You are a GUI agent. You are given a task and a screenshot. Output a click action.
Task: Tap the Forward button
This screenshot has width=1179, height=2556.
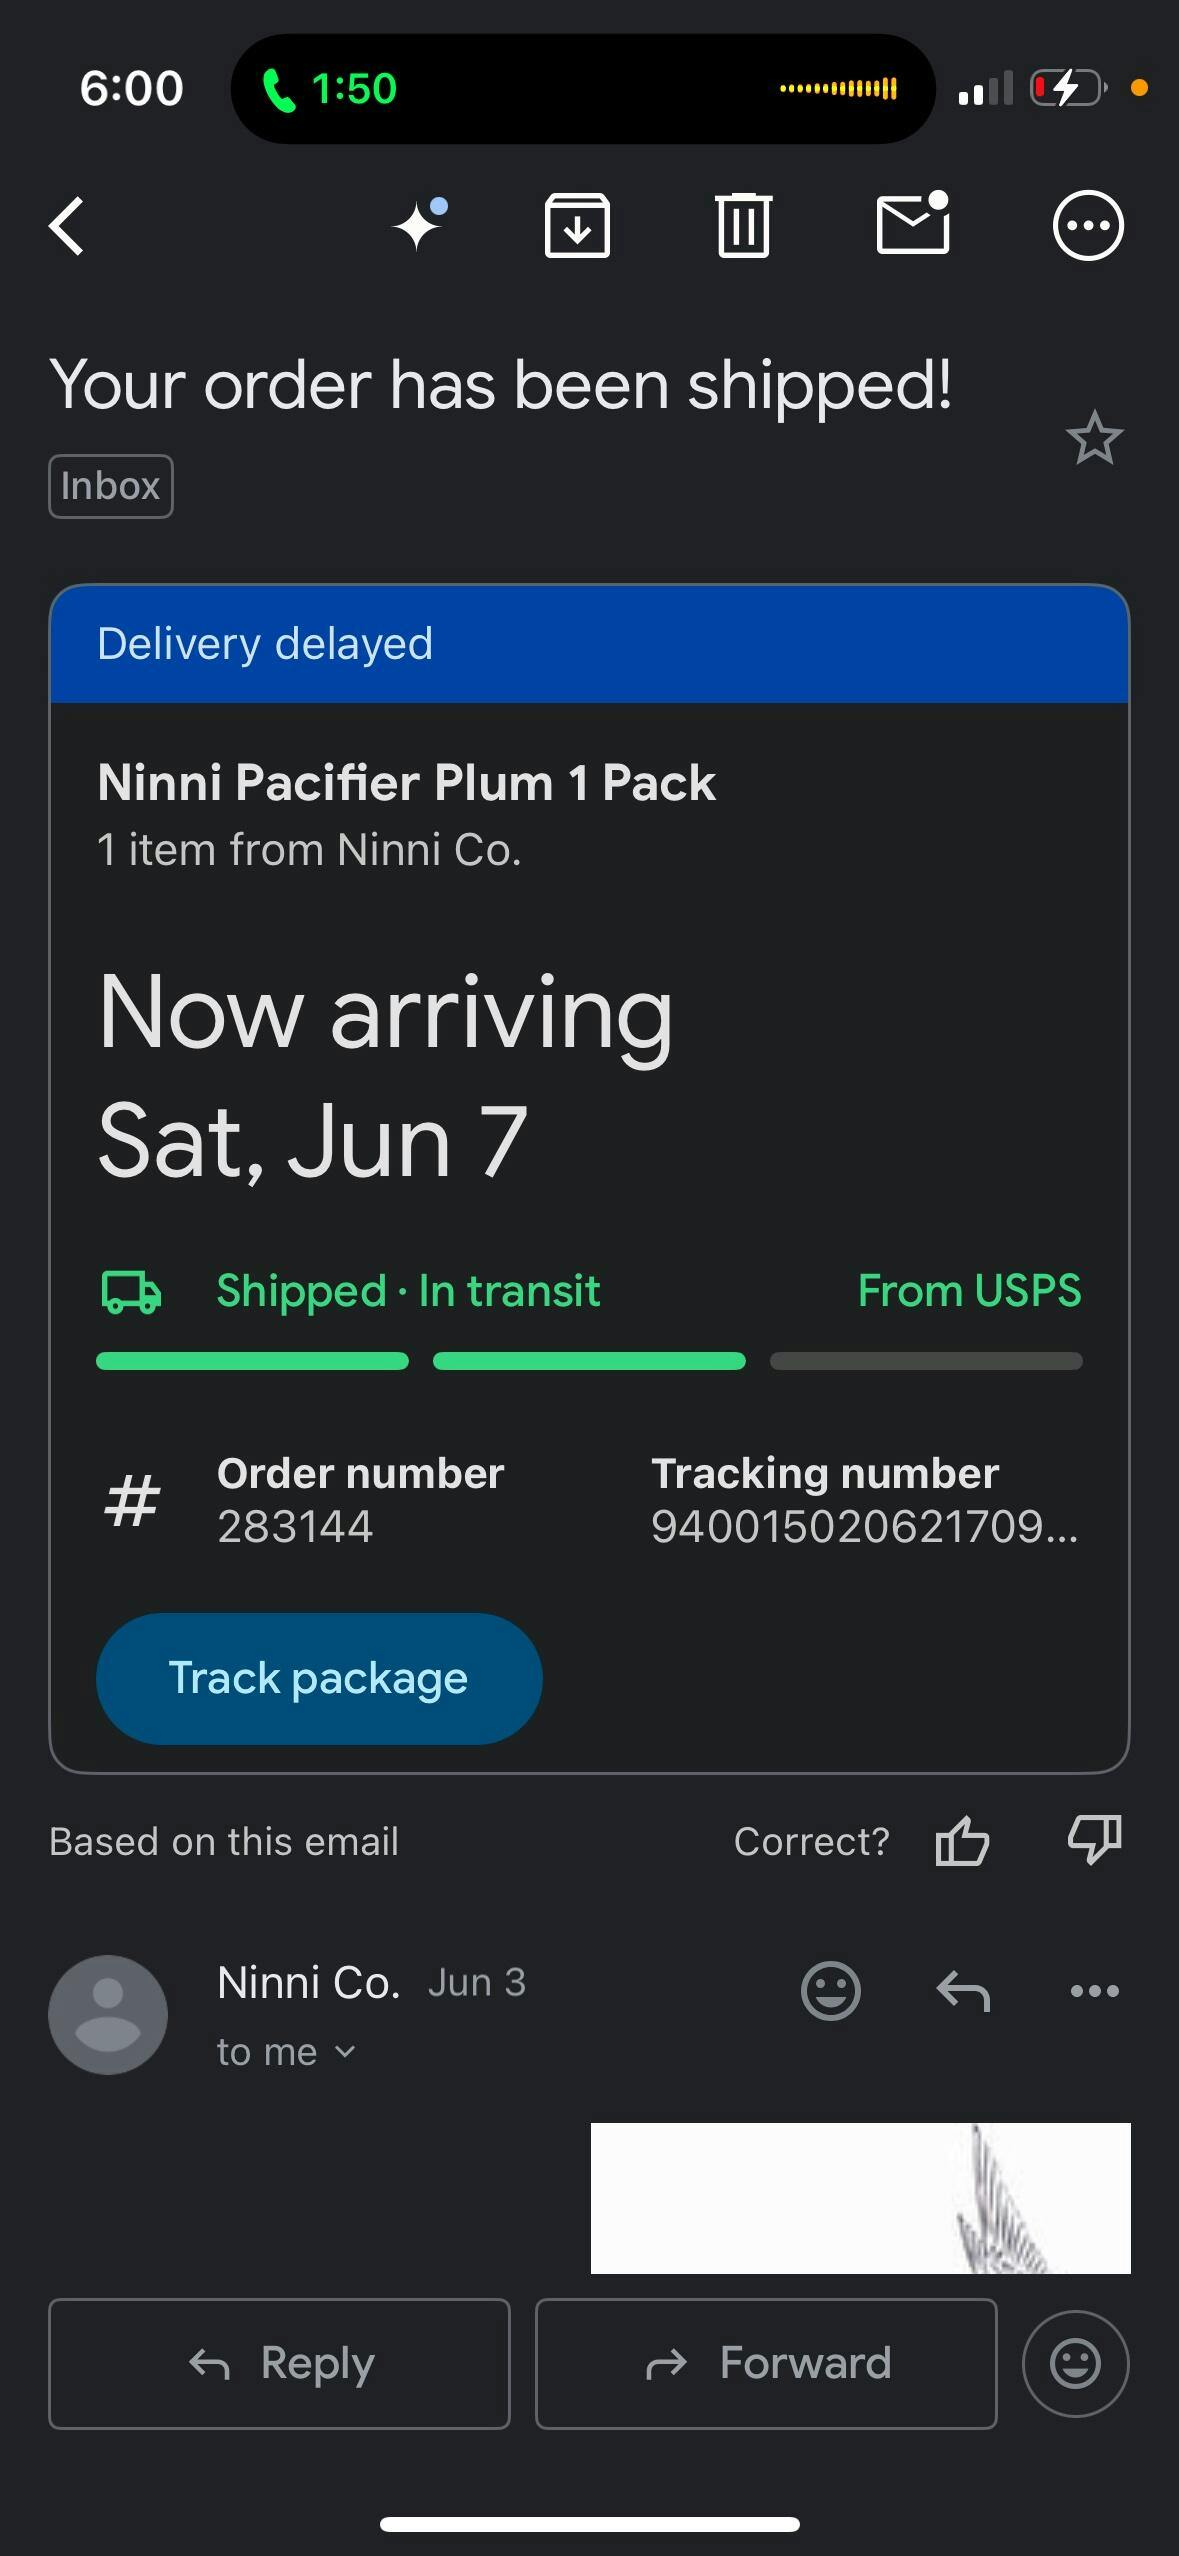766,2363
